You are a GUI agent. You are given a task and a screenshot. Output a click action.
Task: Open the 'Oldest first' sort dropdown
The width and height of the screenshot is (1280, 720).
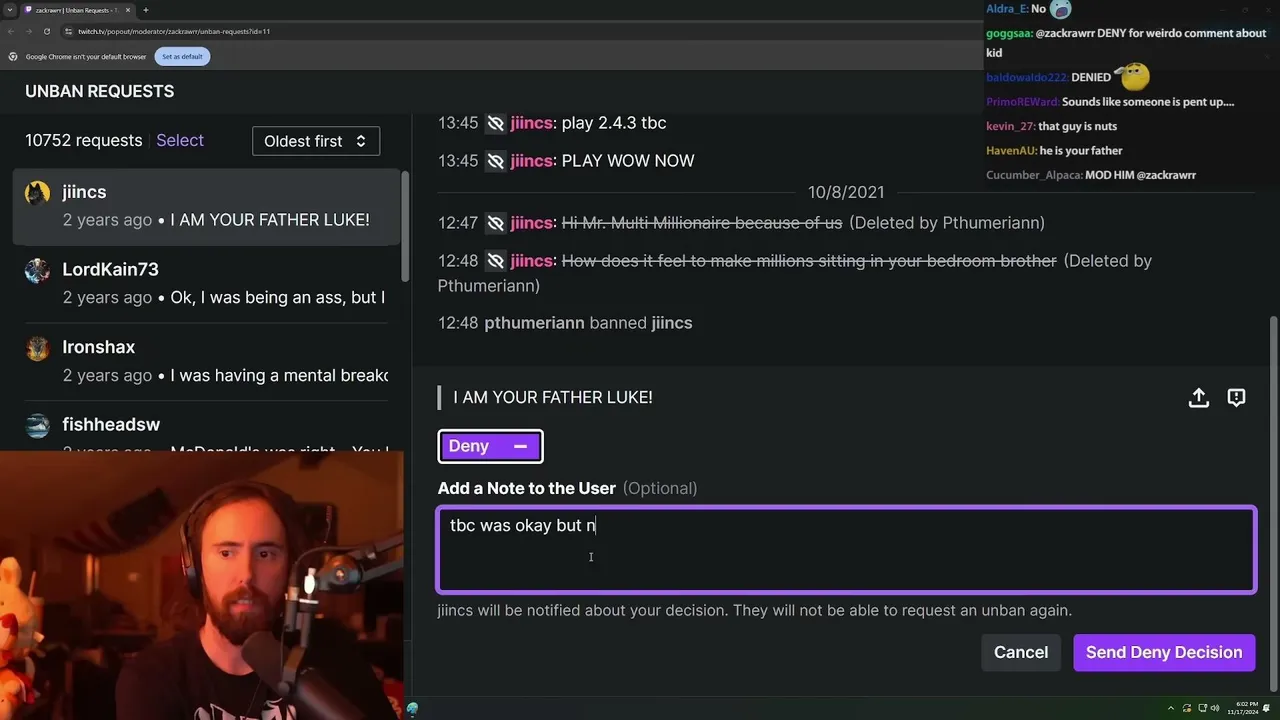[x=316, y=141]
